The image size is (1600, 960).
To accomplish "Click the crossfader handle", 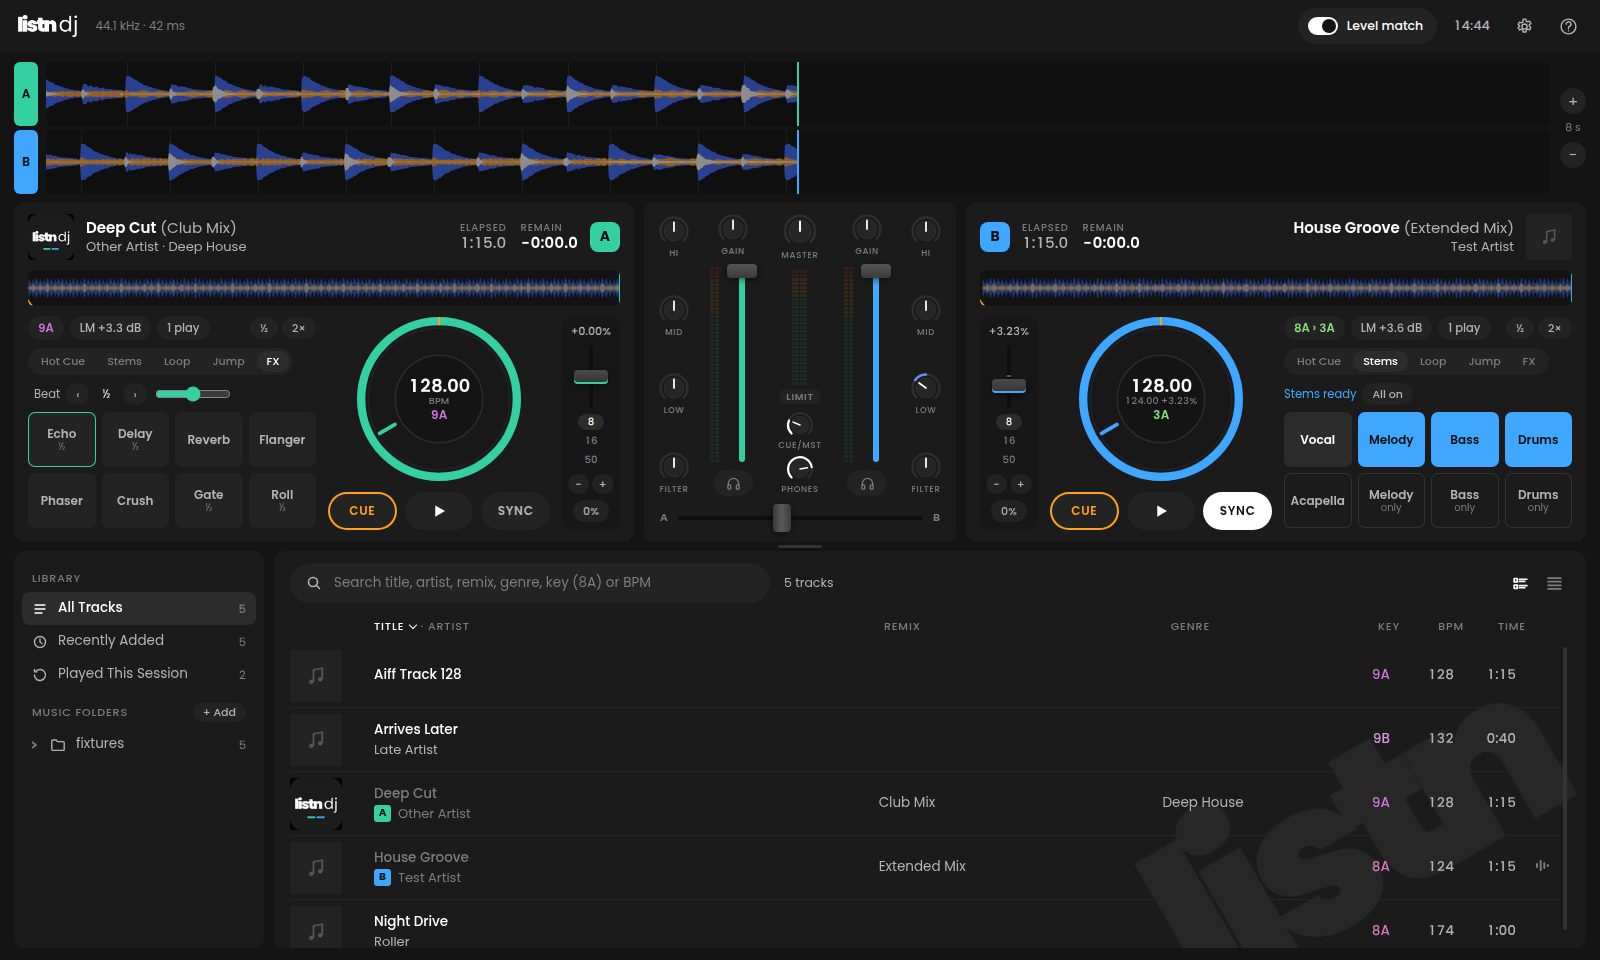I will click(x=782, y=518).
